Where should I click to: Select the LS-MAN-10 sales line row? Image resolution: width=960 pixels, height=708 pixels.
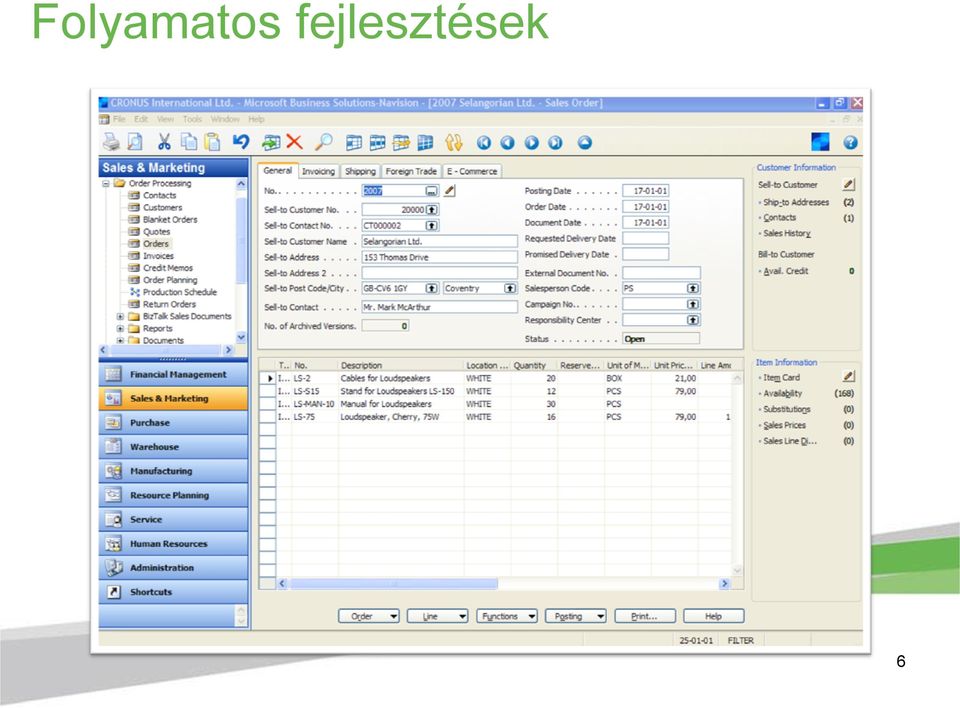click(496, 404)
